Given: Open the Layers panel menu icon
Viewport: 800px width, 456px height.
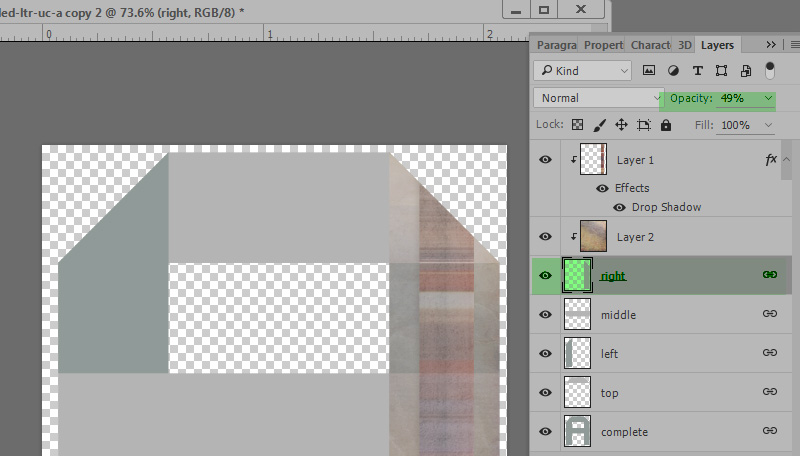Looking at the screenshot, I should pos(795,45).
